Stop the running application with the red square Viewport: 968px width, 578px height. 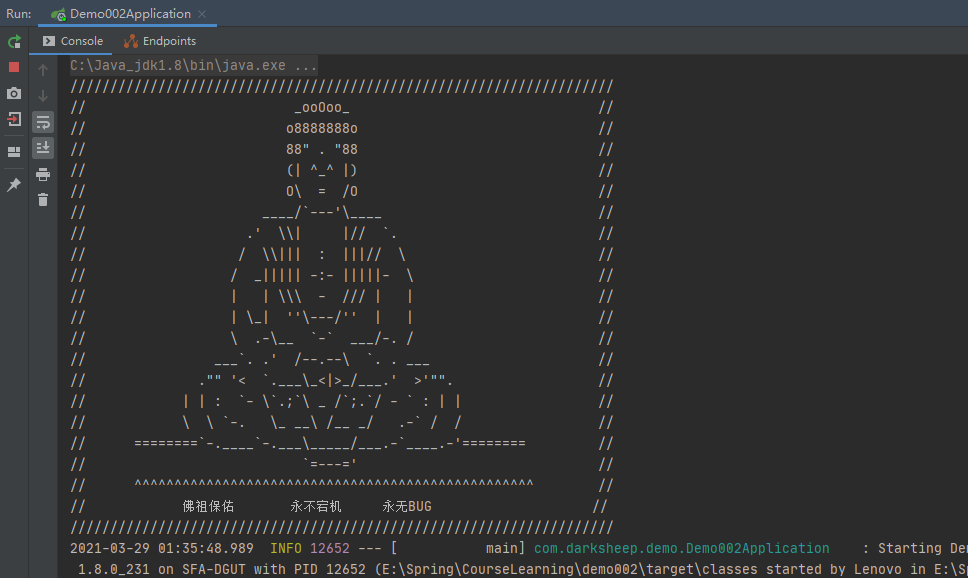[x=14, y=67]
